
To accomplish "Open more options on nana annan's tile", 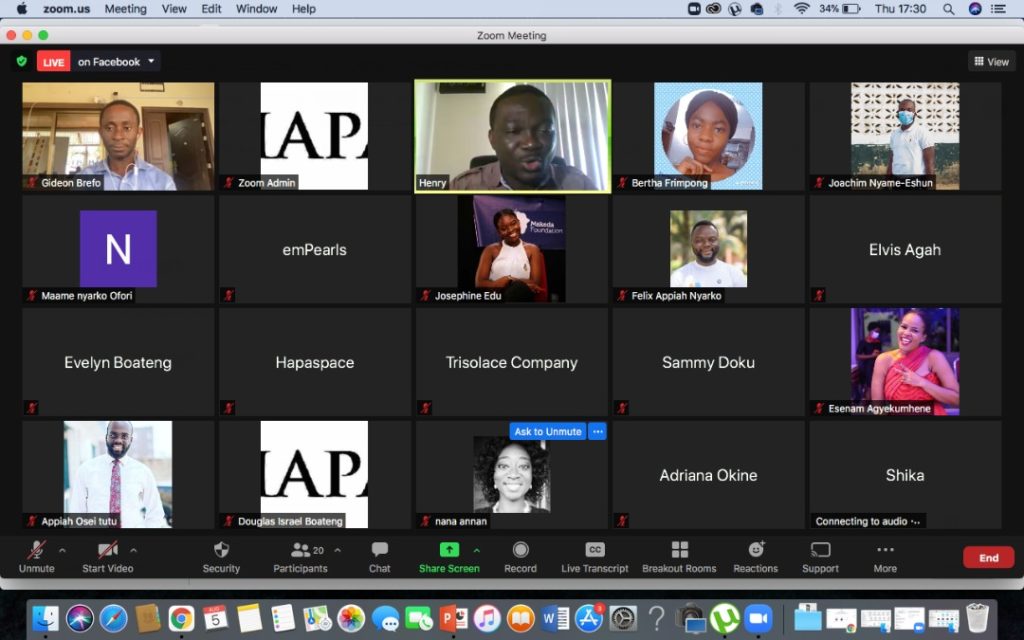I will tap(598, 432).
